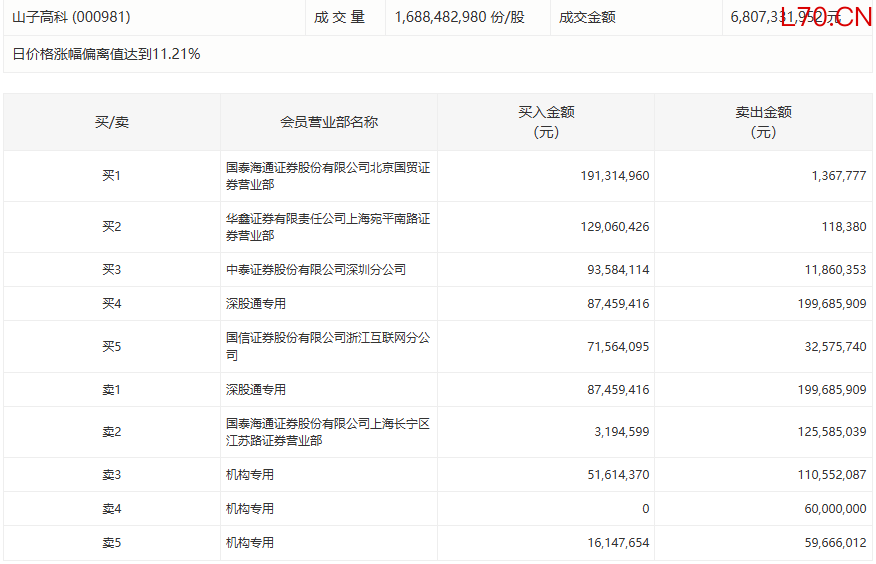Click 机构专用 in the 卖4 row
876x564 pixels.
(x=250, y=509)
